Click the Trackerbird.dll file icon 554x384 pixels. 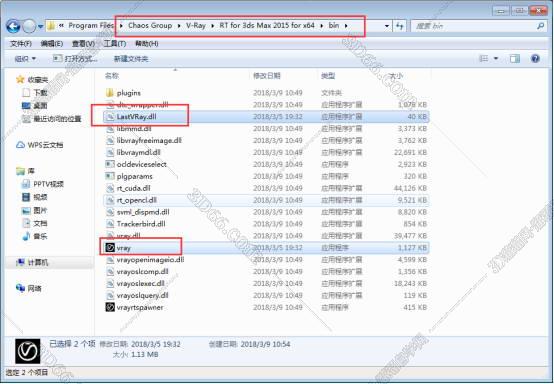[110, 224]
